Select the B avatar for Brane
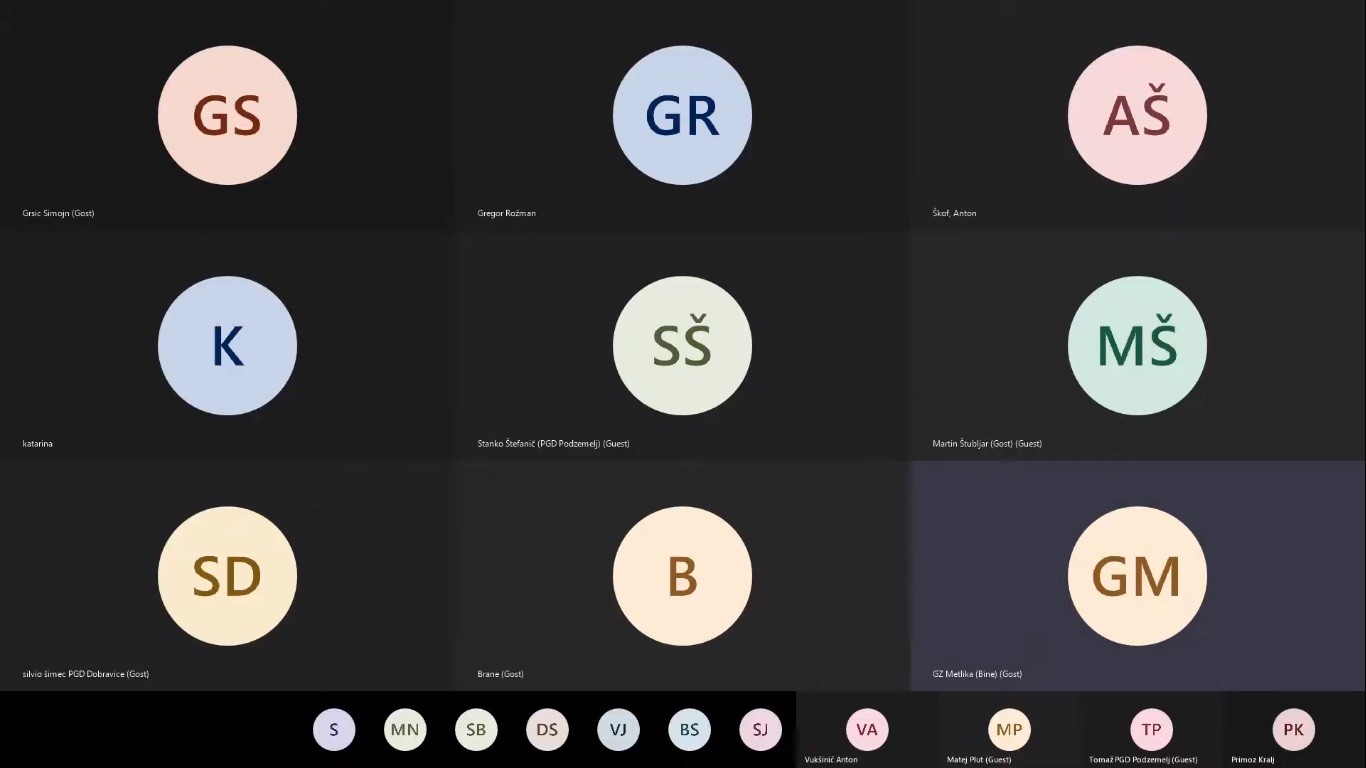Screen dimensions: 1366x768 pos(682,576)
